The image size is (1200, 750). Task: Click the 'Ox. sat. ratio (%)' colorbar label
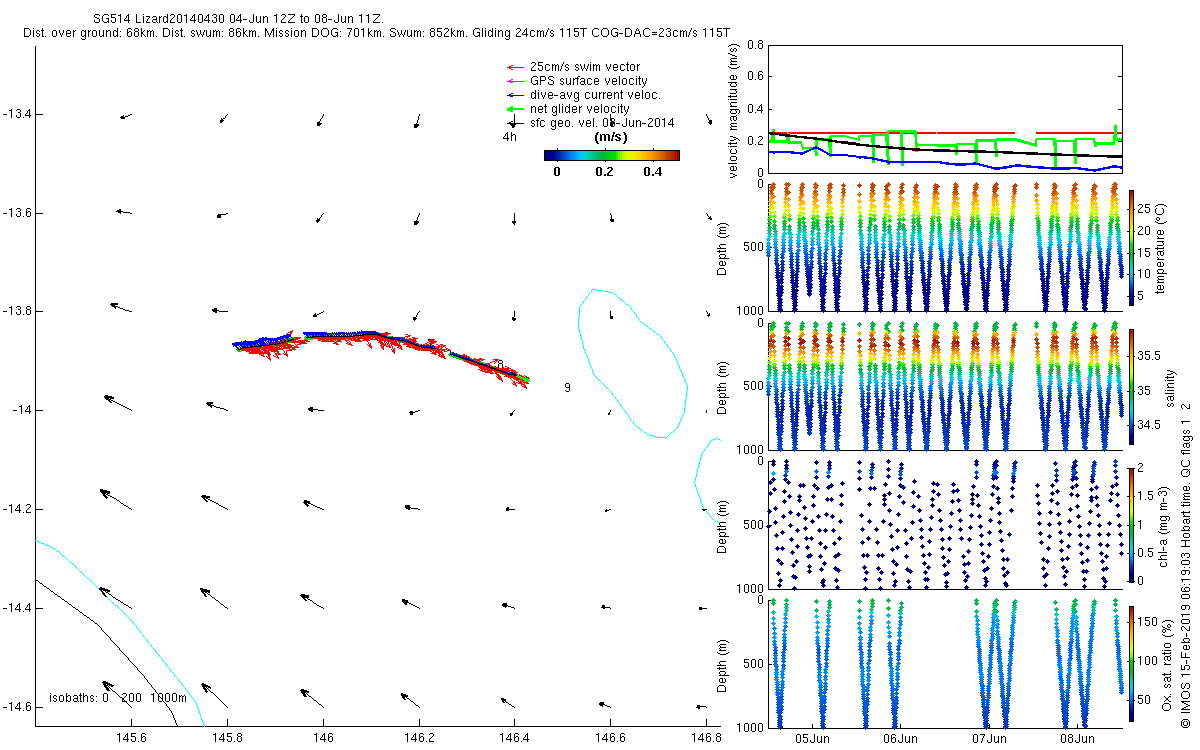1167,663
